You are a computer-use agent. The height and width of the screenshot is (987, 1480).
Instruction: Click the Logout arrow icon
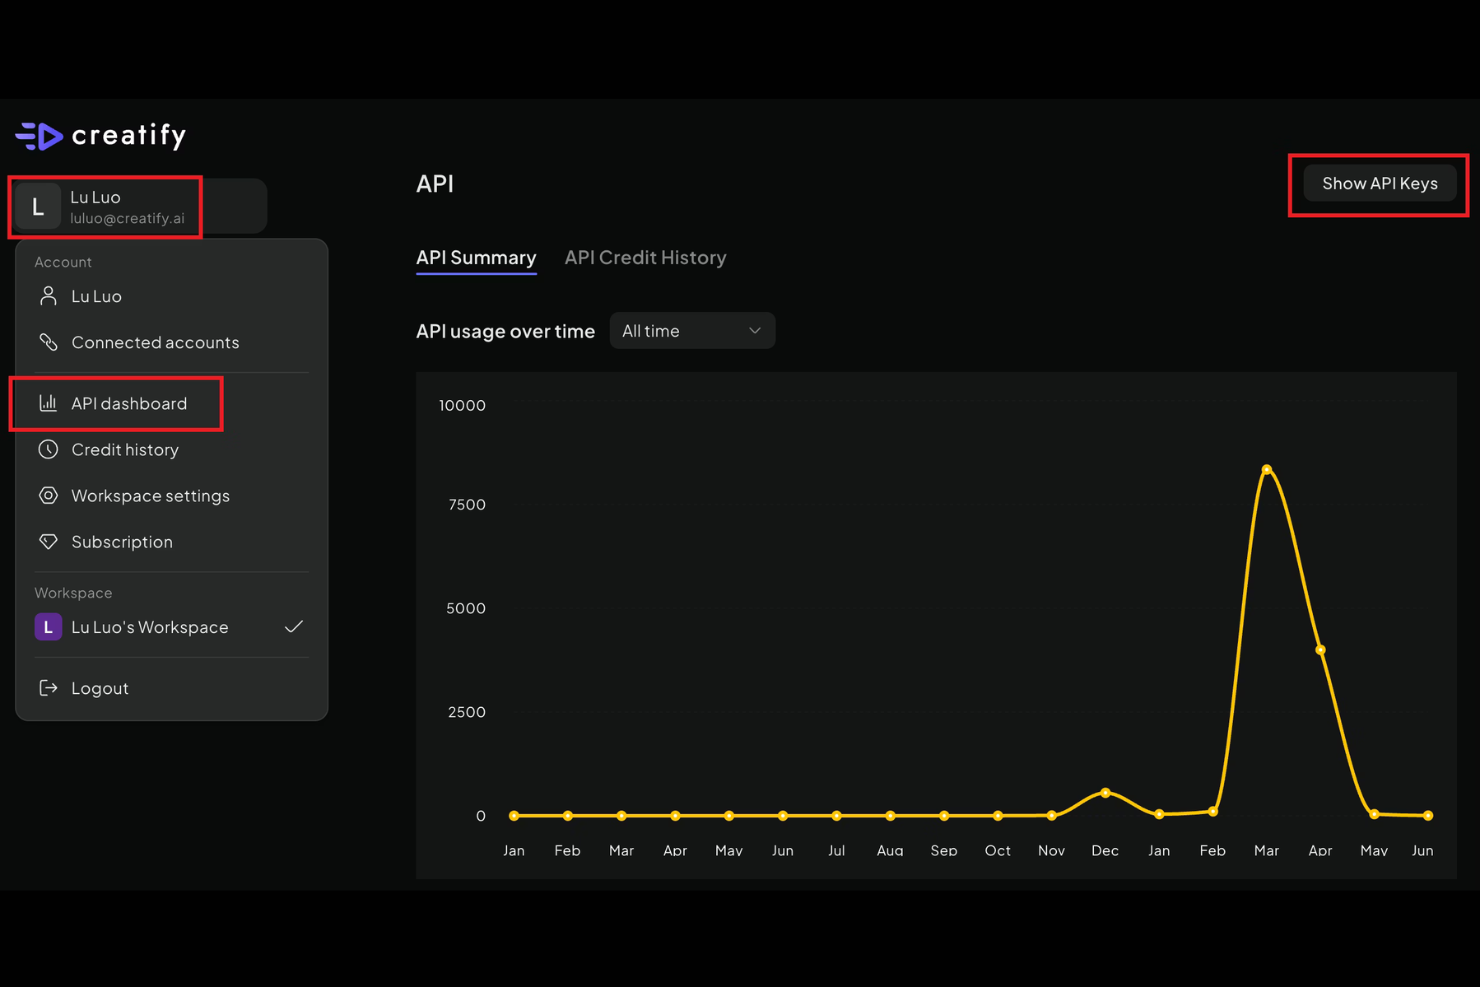[x=48, y=688]
